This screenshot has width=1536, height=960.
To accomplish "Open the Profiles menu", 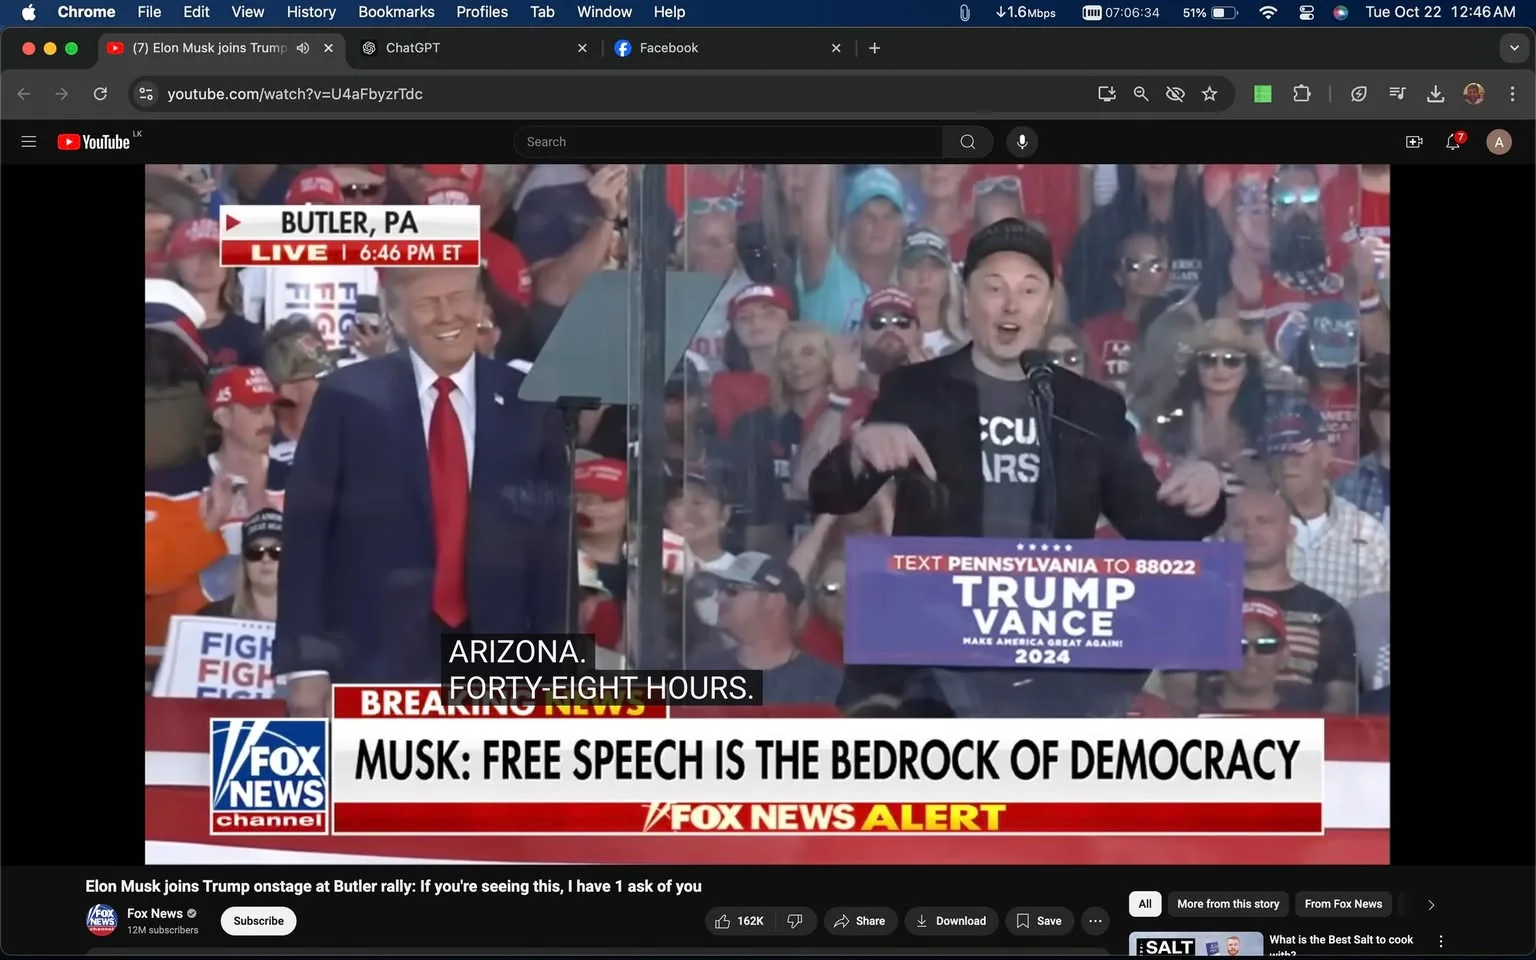I will click(x=482, y=12).
